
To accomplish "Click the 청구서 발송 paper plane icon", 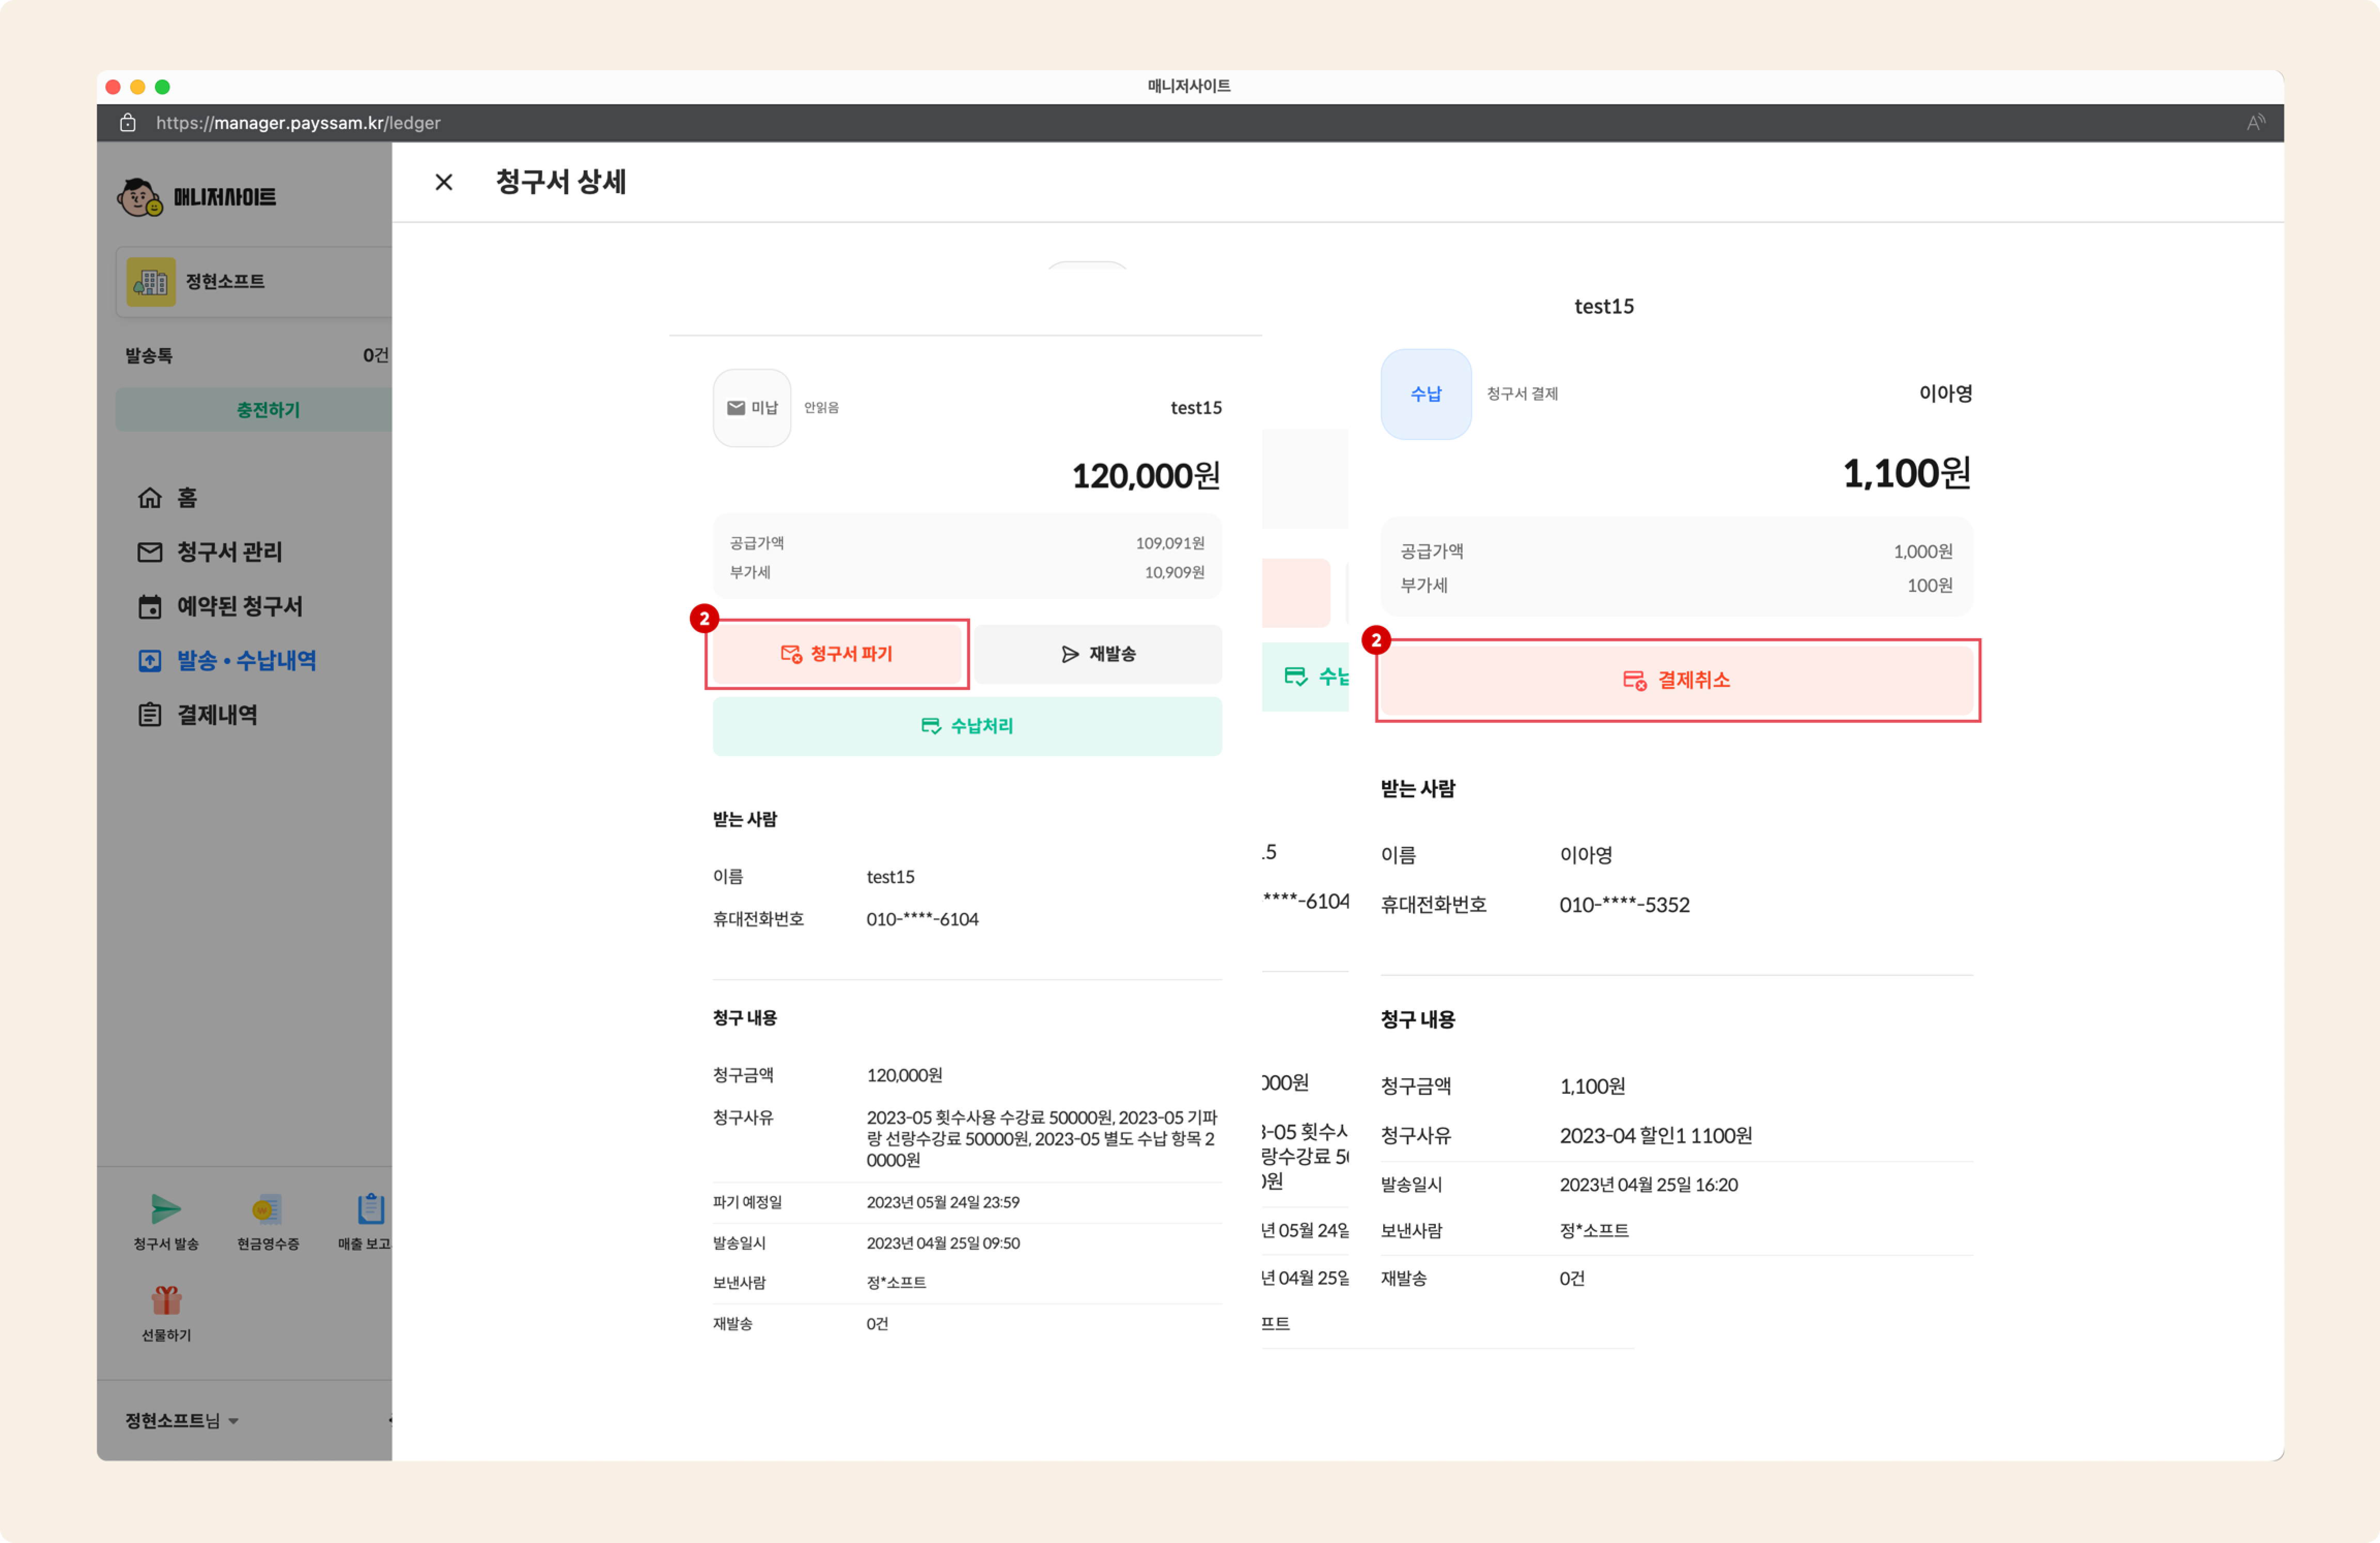I will pos(166,1209).
